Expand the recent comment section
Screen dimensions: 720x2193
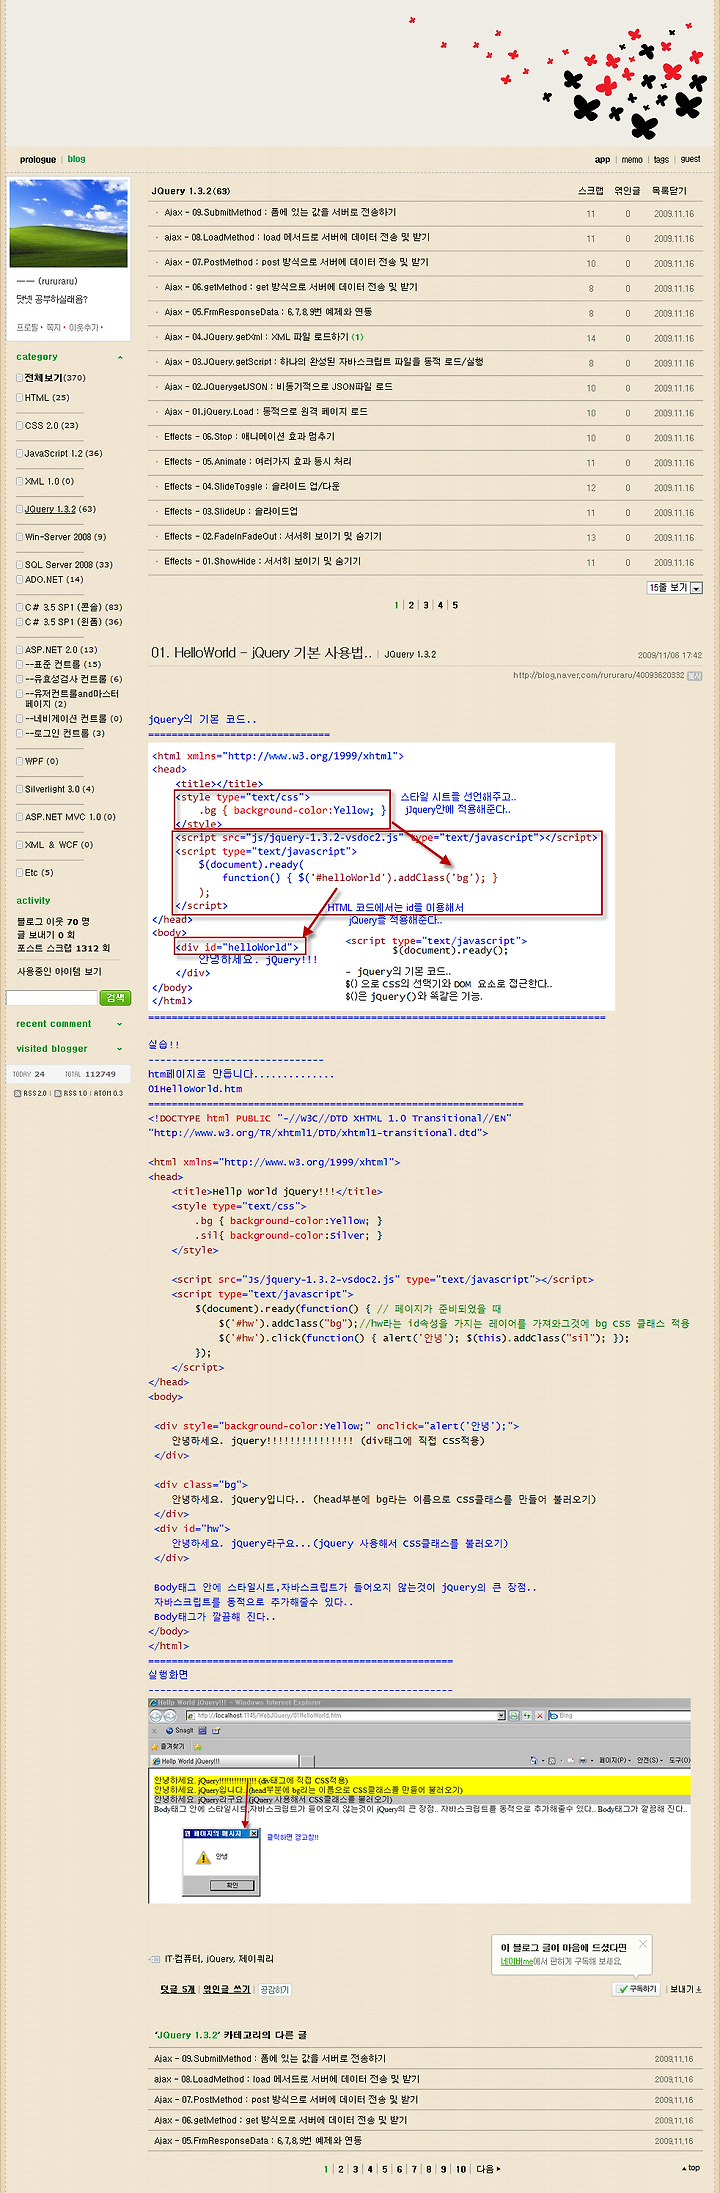tap(120, 1025)
